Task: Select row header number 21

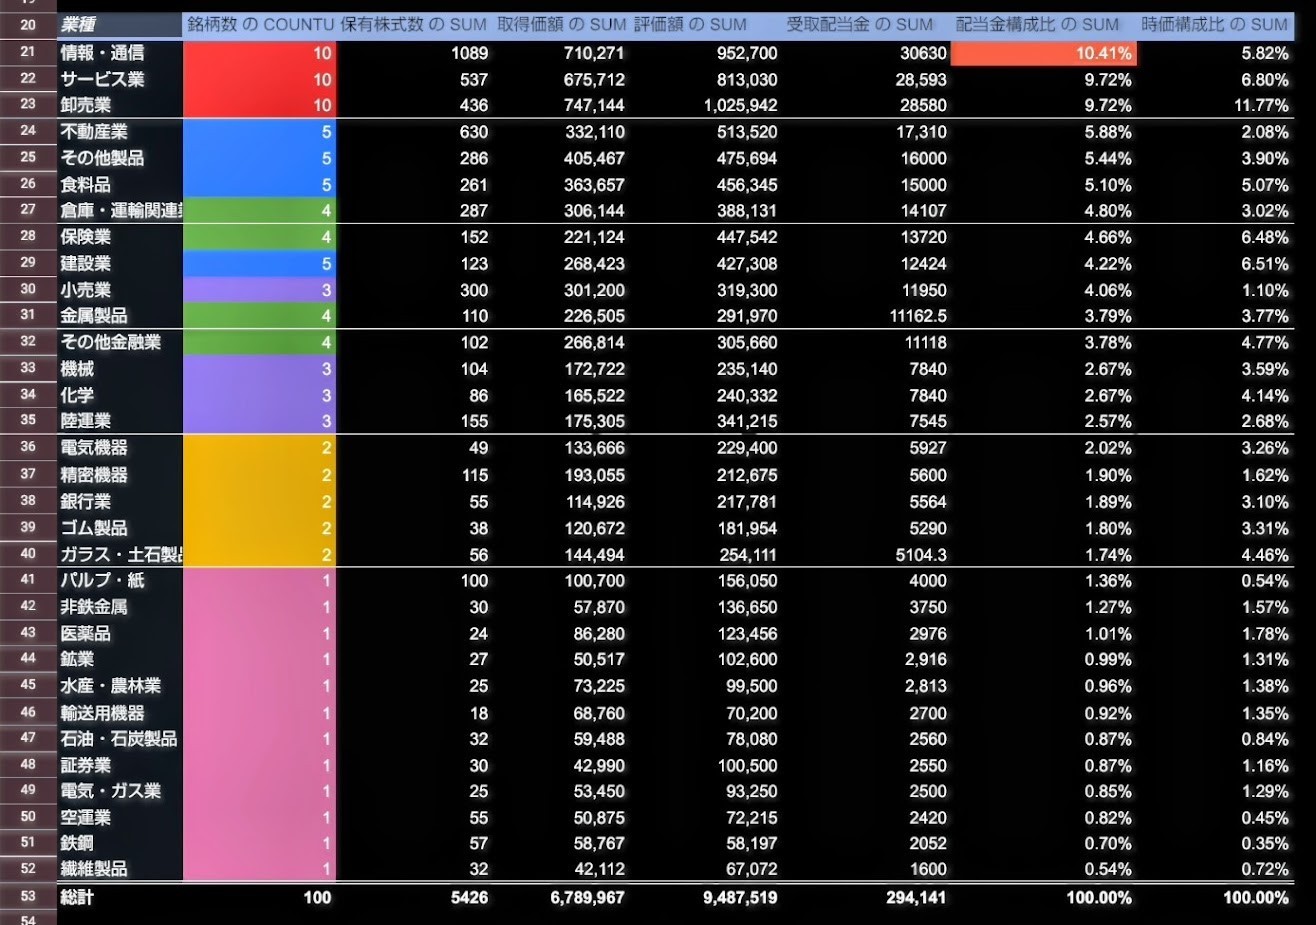Action: (28, 52)
